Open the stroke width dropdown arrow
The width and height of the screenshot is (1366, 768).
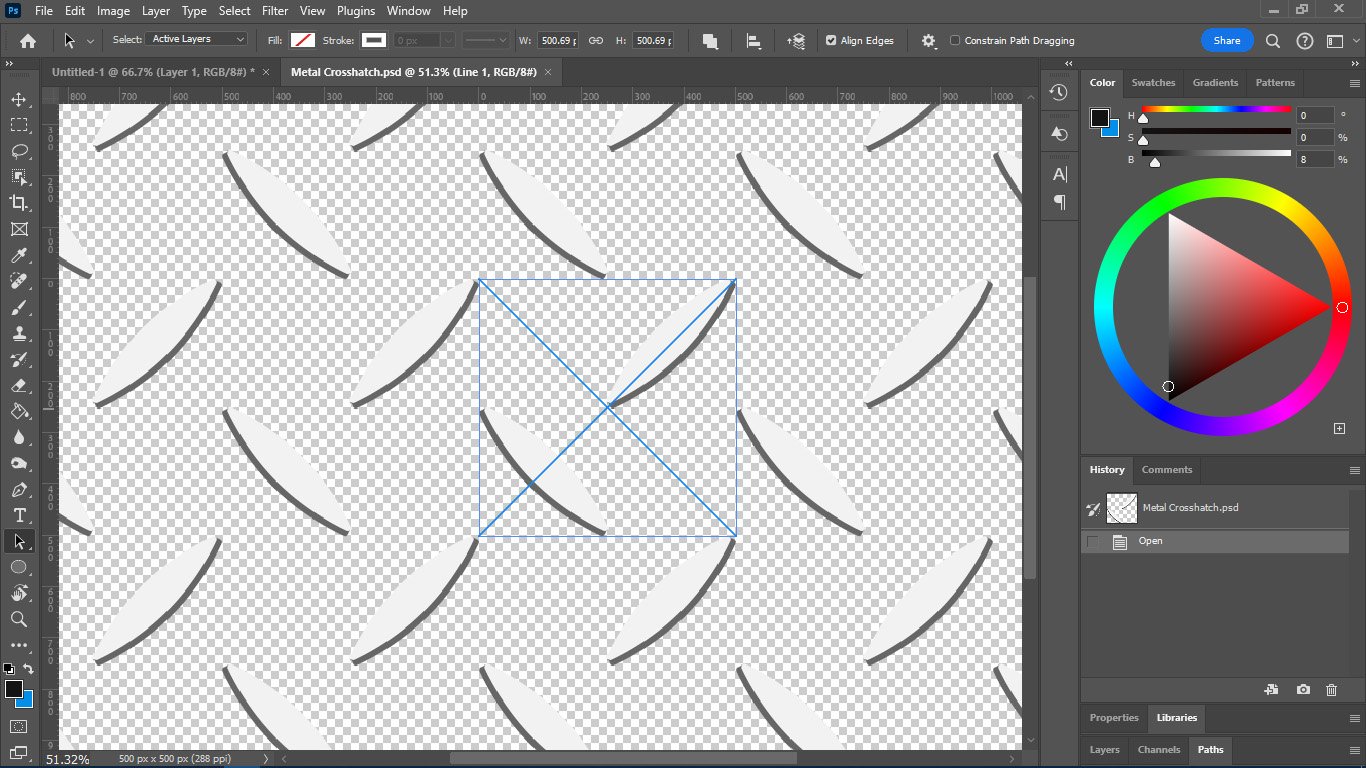[x=447, y=41]
